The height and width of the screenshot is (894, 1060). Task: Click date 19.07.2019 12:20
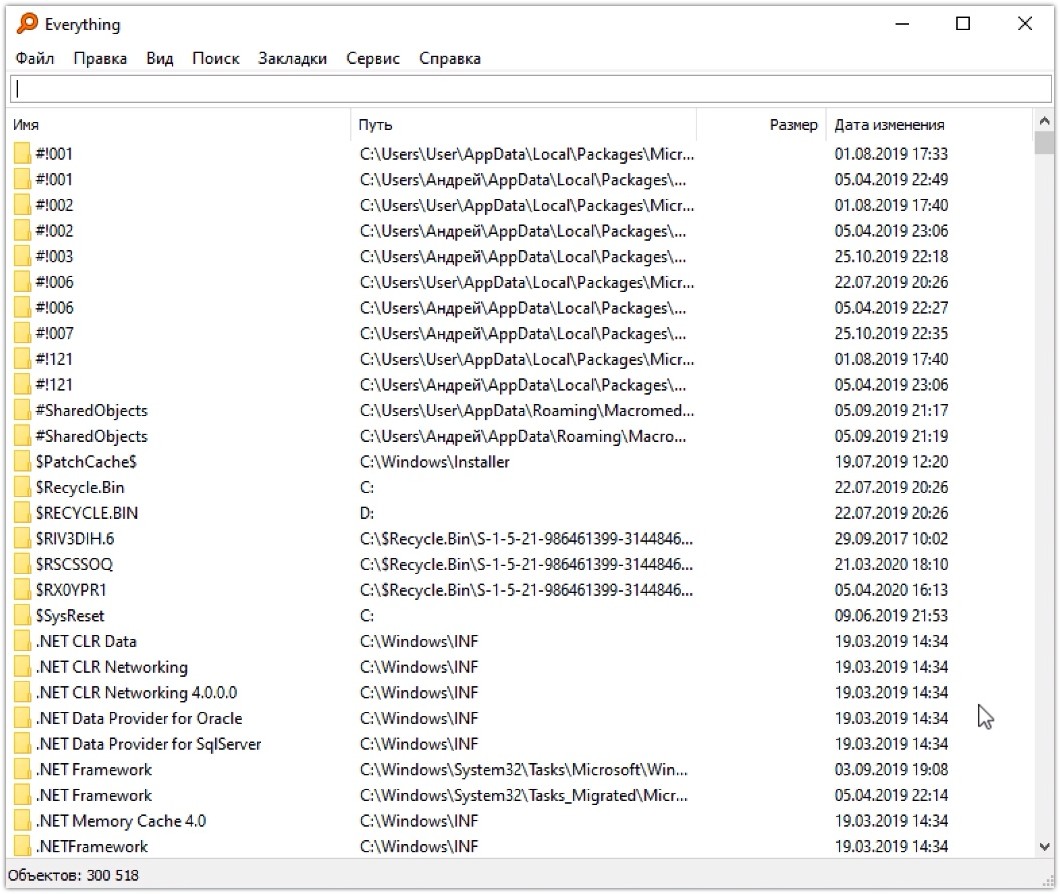click(891, 462)
